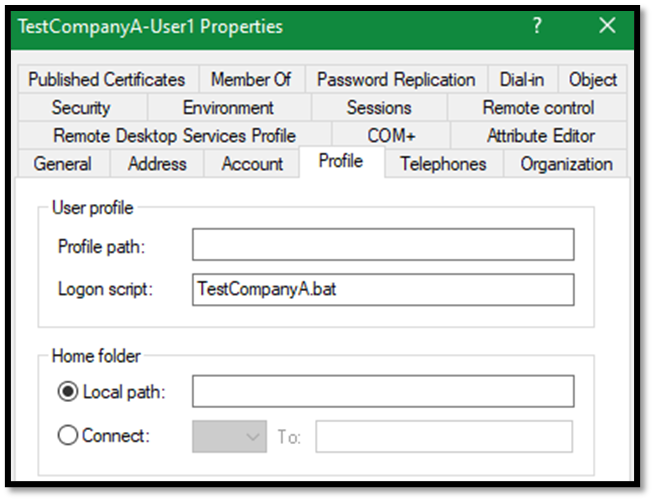Select the Local path radio button
The width and height of the screenshot is (653, 500).
tap(68, 392)
